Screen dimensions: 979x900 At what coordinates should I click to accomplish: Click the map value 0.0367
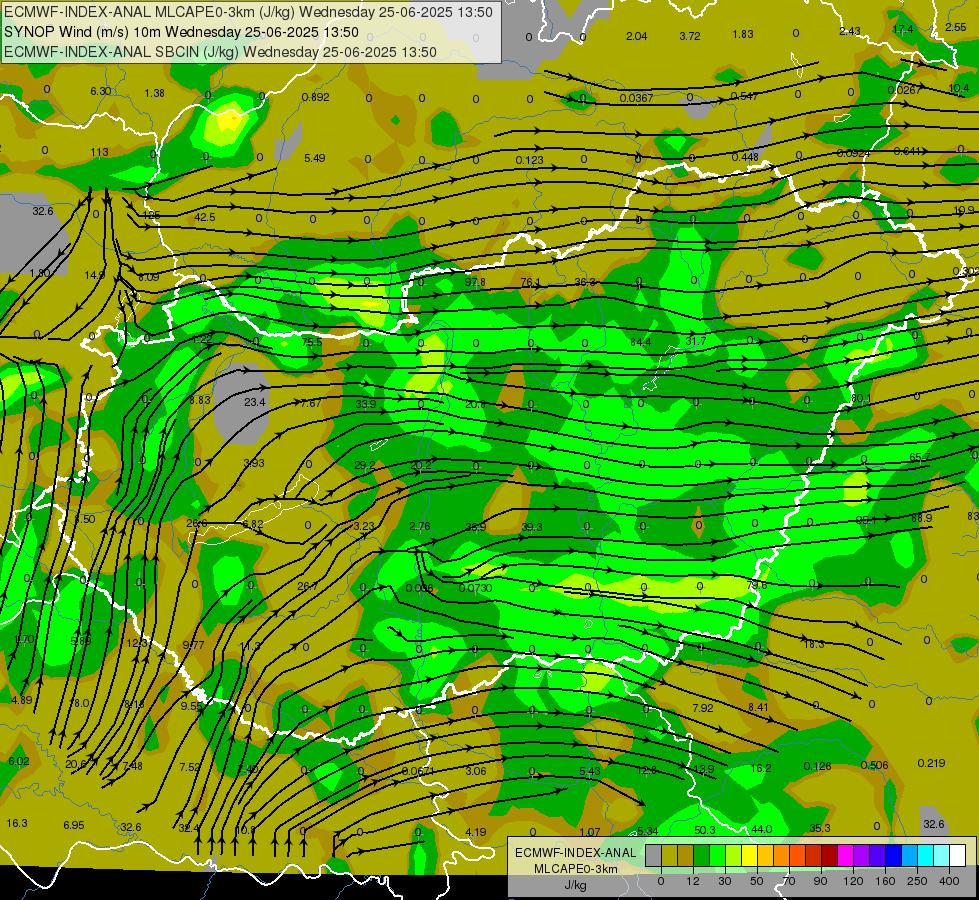pos(636,98)
